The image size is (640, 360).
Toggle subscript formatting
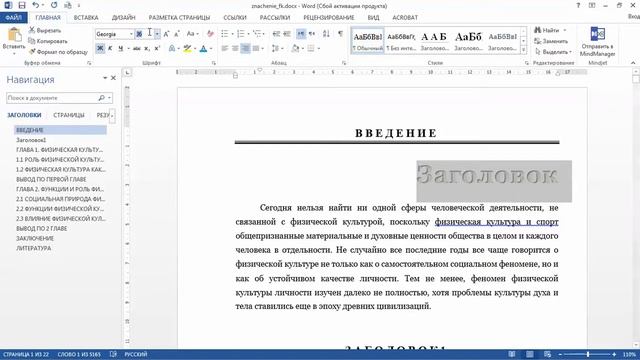pyautogui.click(x=147, y=49)
